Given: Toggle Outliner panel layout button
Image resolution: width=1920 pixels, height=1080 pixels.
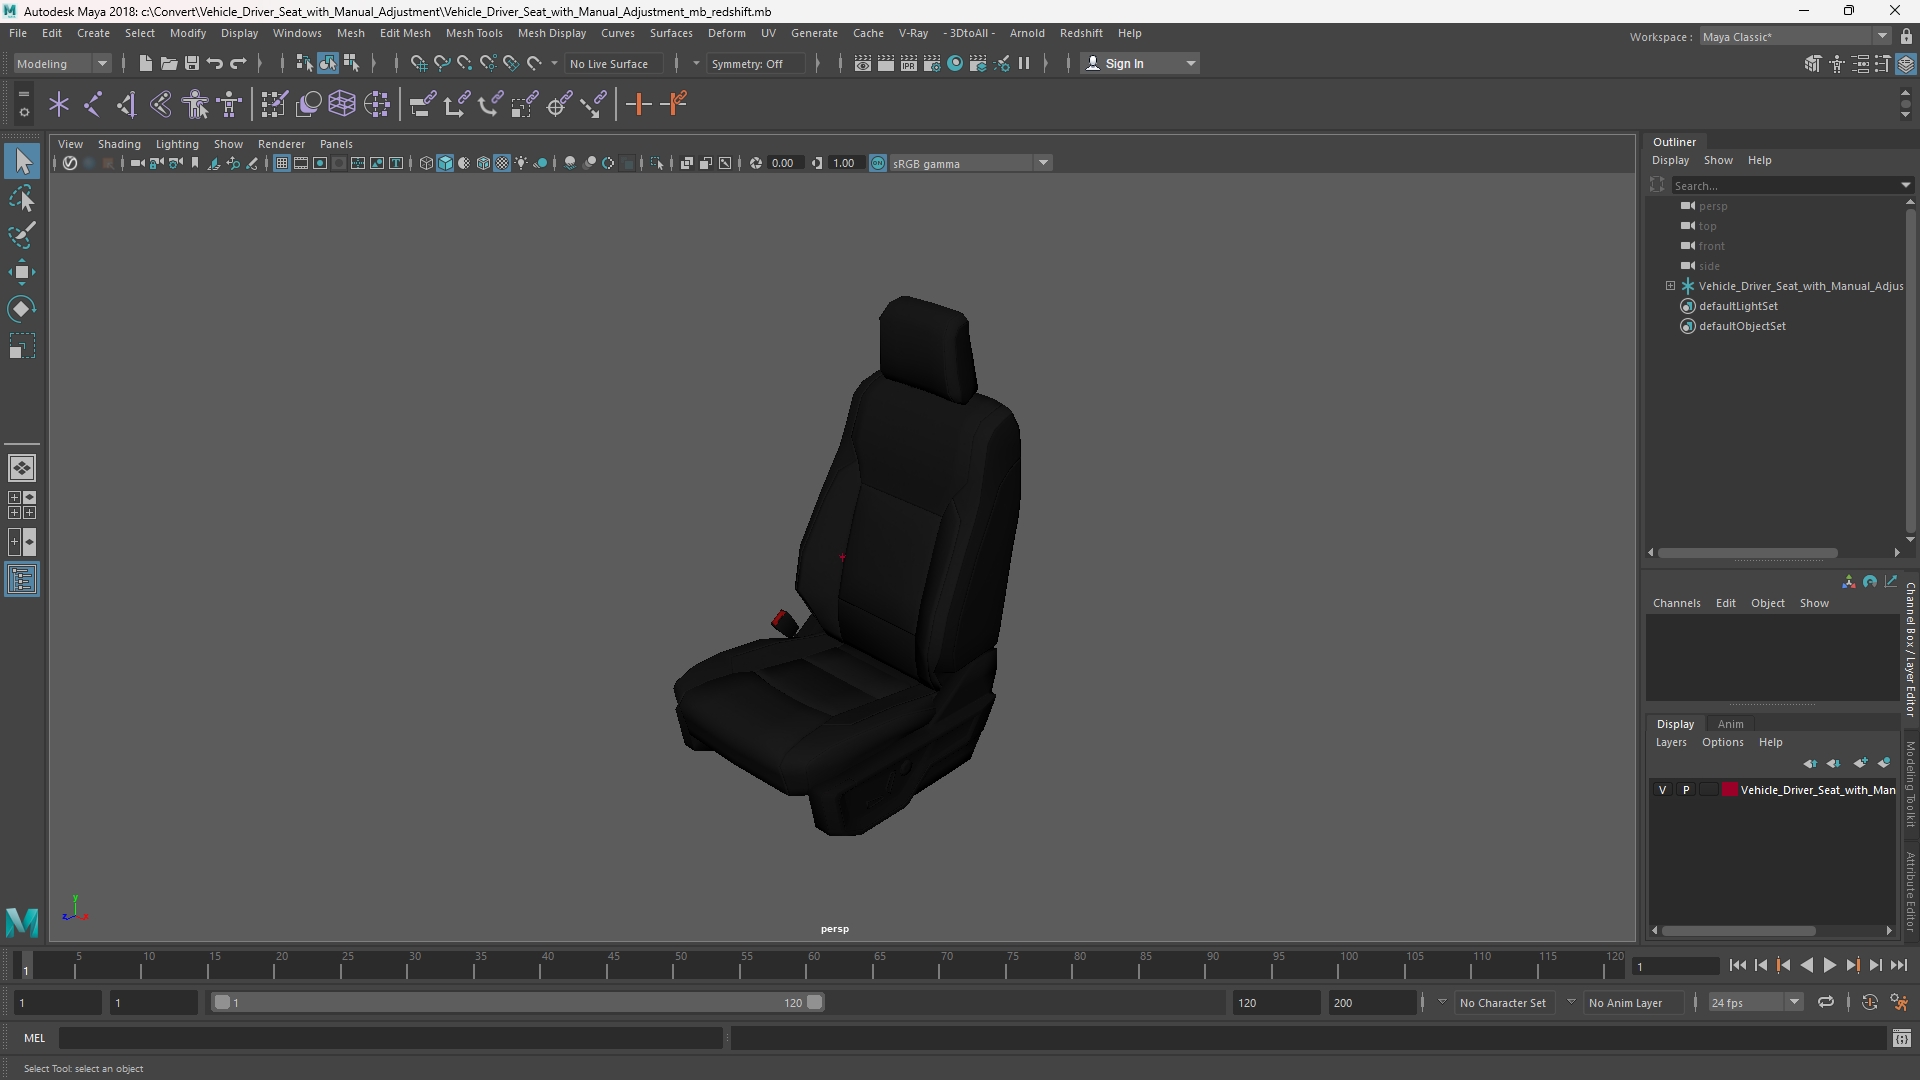Looking at the screenshot, I should 22,580.
